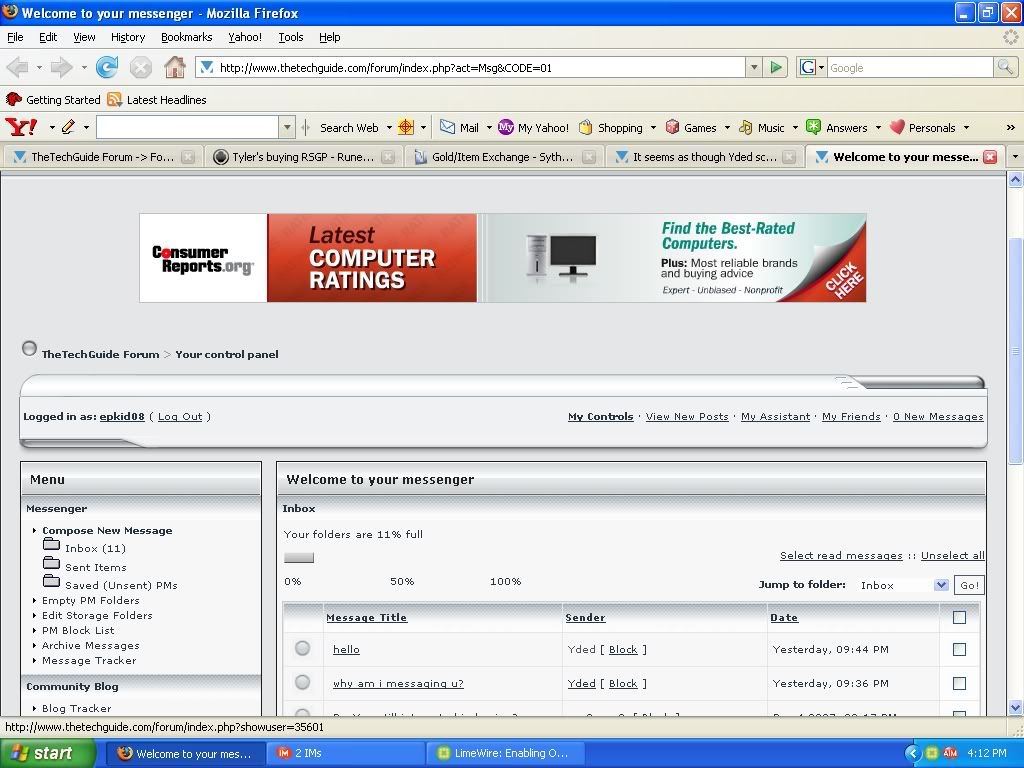Viewport: 1024px width, 768px height.
Task: Click the Log Out link
Action: (179, 417)
